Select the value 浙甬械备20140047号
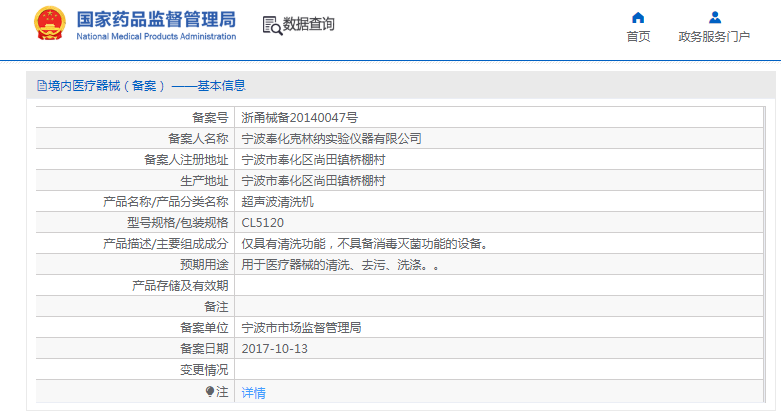781x418 pixels. pyautogui.click(x=299, y=118)
